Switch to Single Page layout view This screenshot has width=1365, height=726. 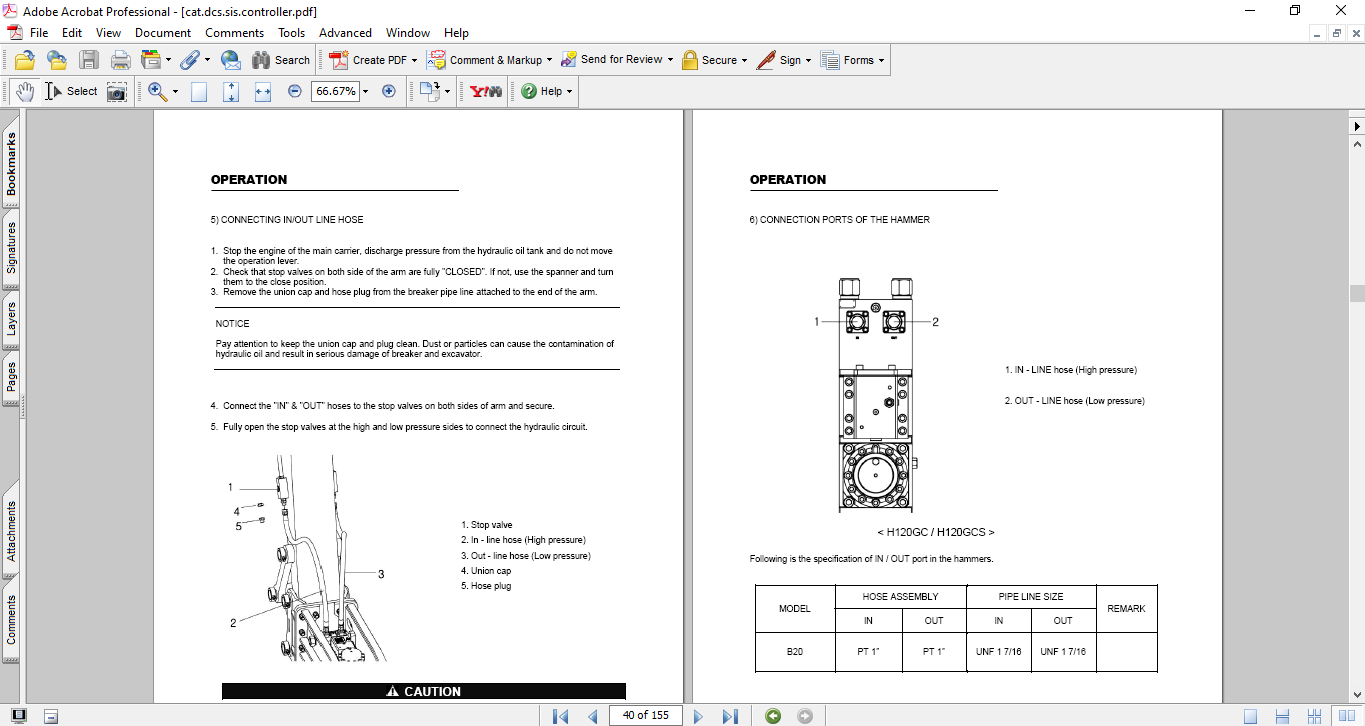pos(1250,716)
